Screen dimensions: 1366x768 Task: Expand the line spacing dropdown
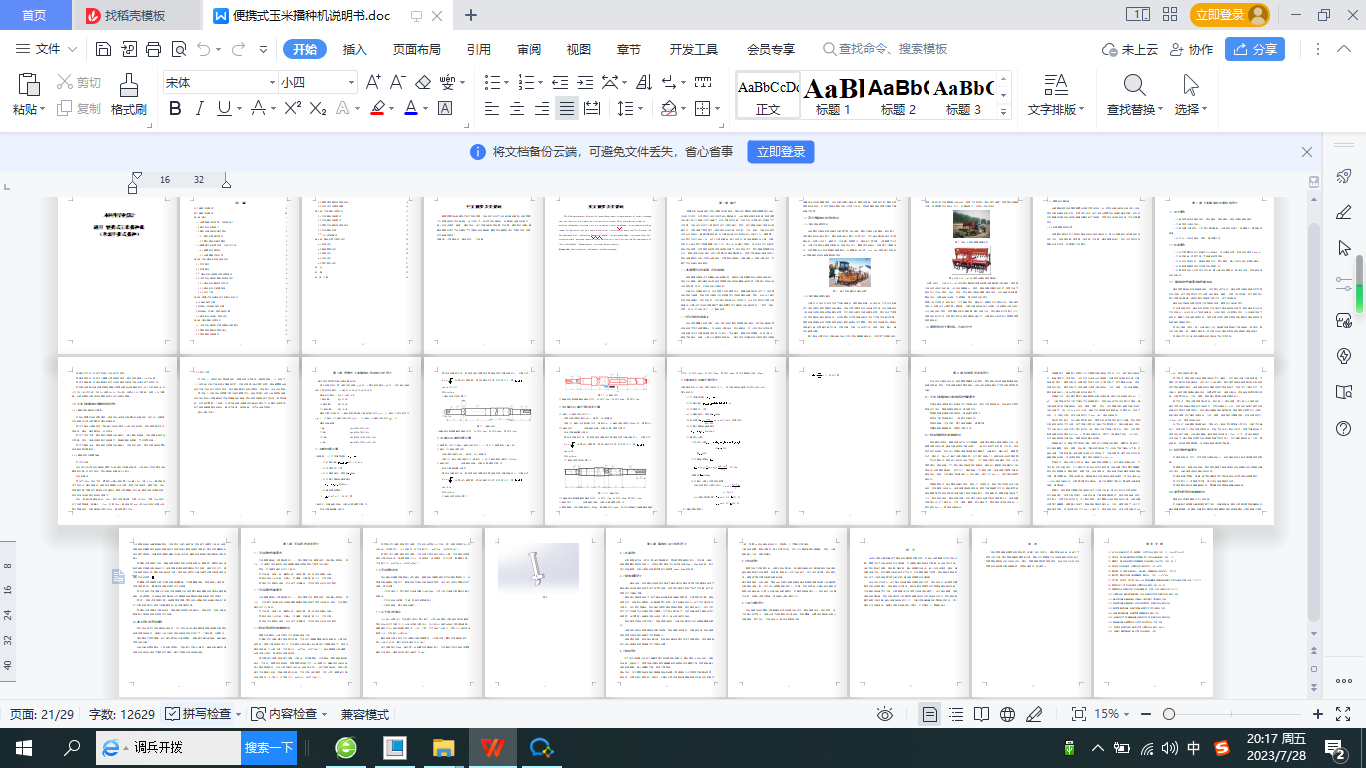(640, 108)
